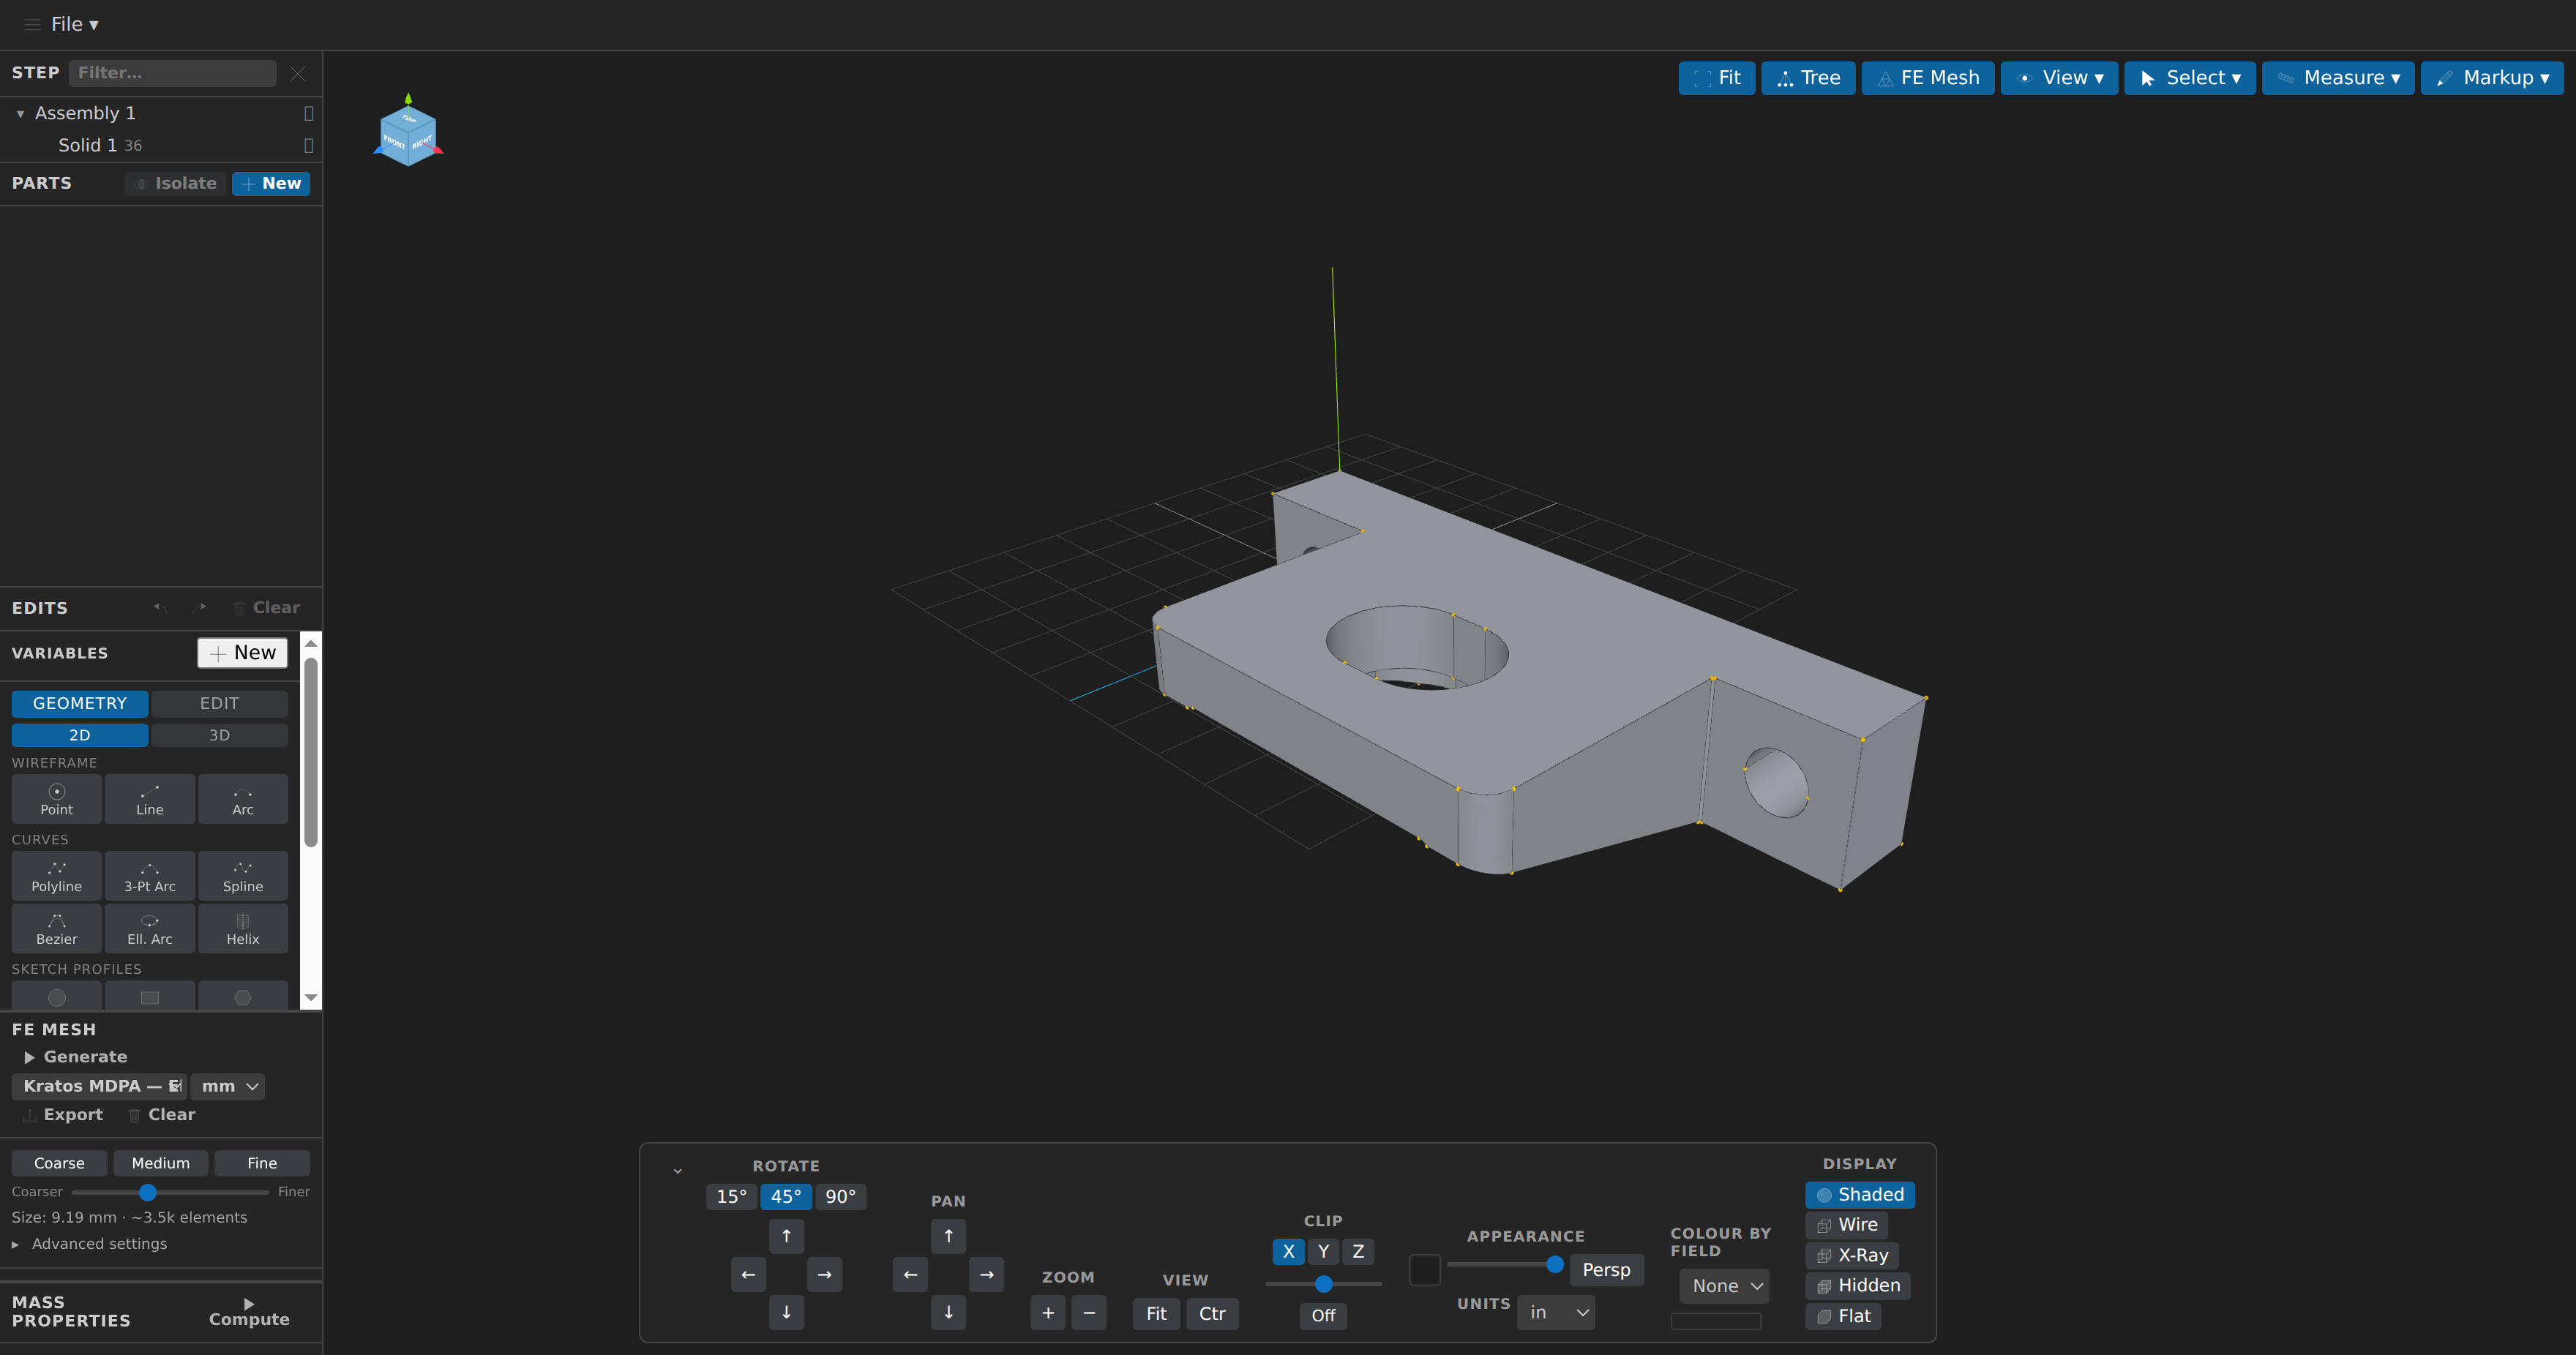Clear the STEP filter with the X
This screenshot has height=1355, width=2576.
(x=298, y=73)
